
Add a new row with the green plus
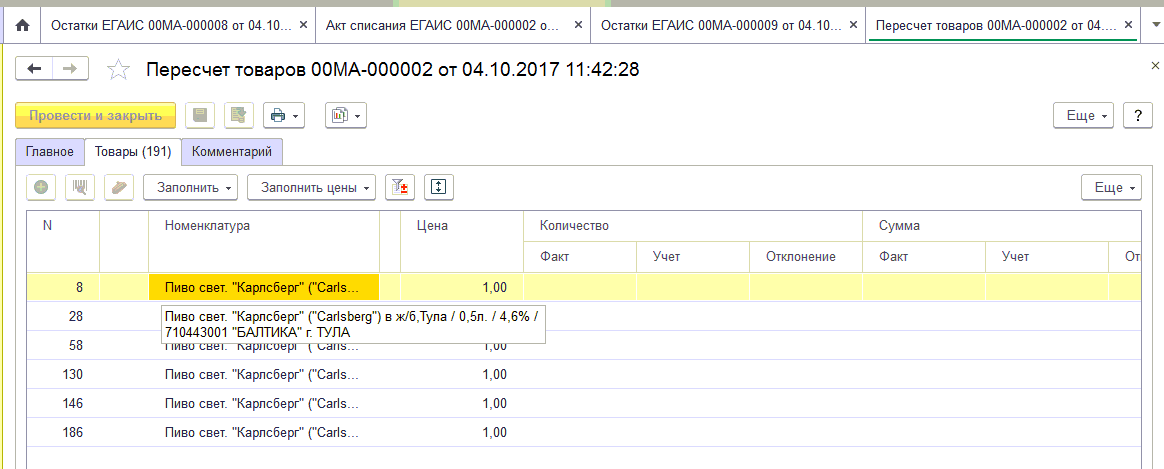point(42,188)
